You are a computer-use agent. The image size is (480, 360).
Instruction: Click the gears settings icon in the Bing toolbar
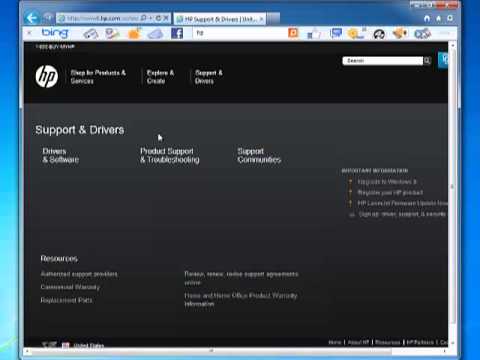pyautogui.click(x=422, y=33)
